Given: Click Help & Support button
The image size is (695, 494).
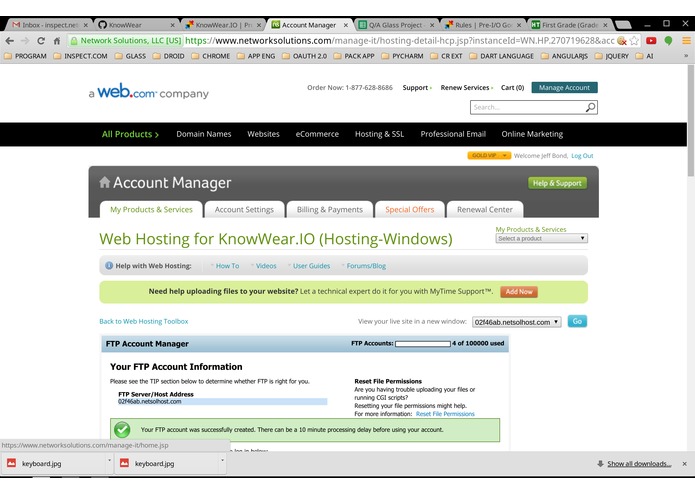Looking at the screenshot, I should click(x=557, y=183).
